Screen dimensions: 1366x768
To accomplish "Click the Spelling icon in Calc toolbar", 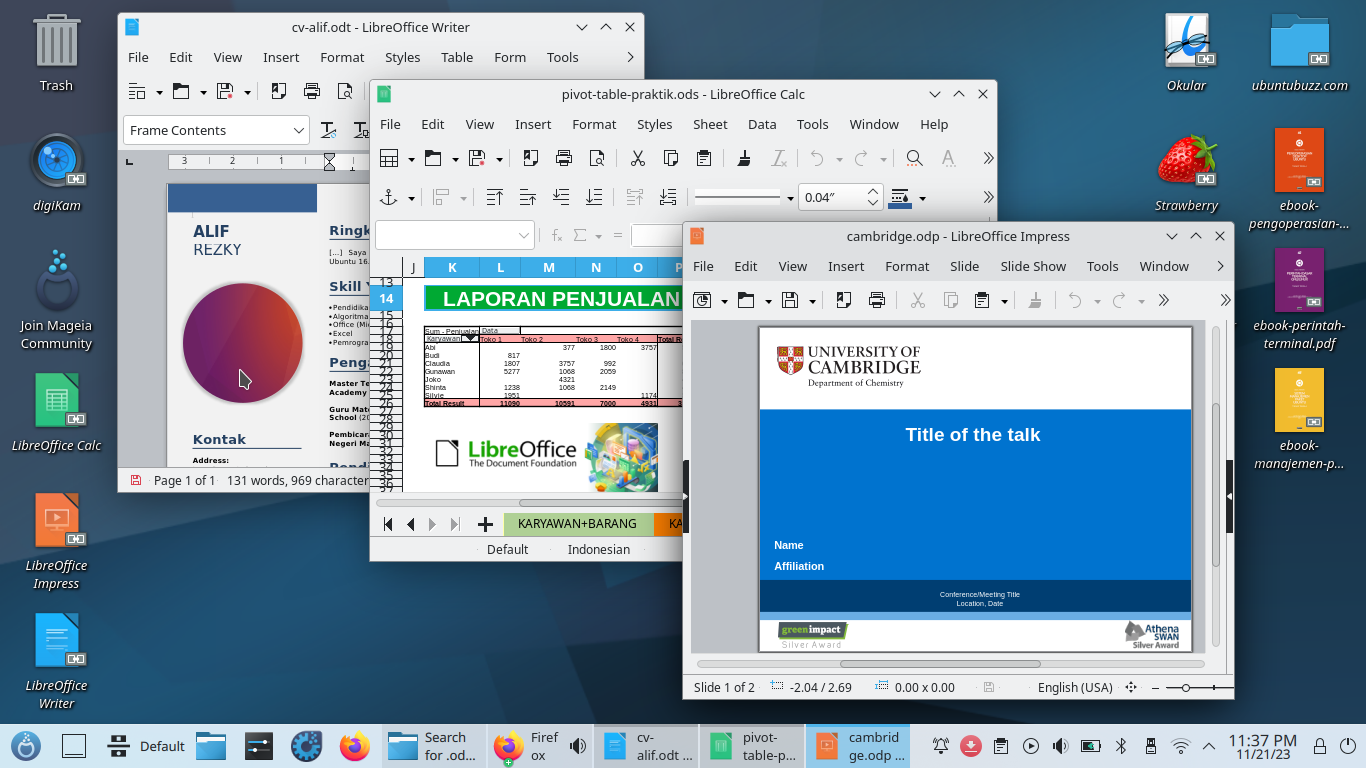I will (948, 158).
